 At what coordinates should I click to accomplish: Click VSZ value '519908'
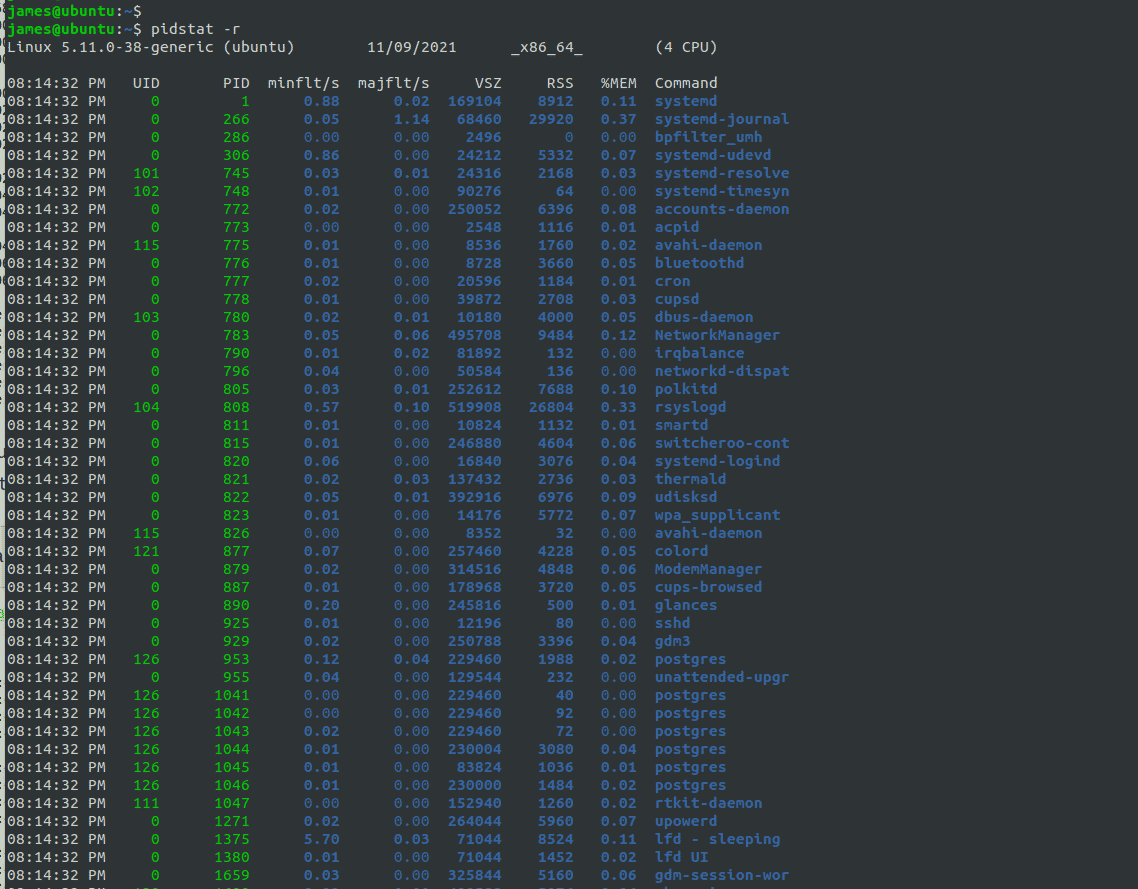pos(475,407)
